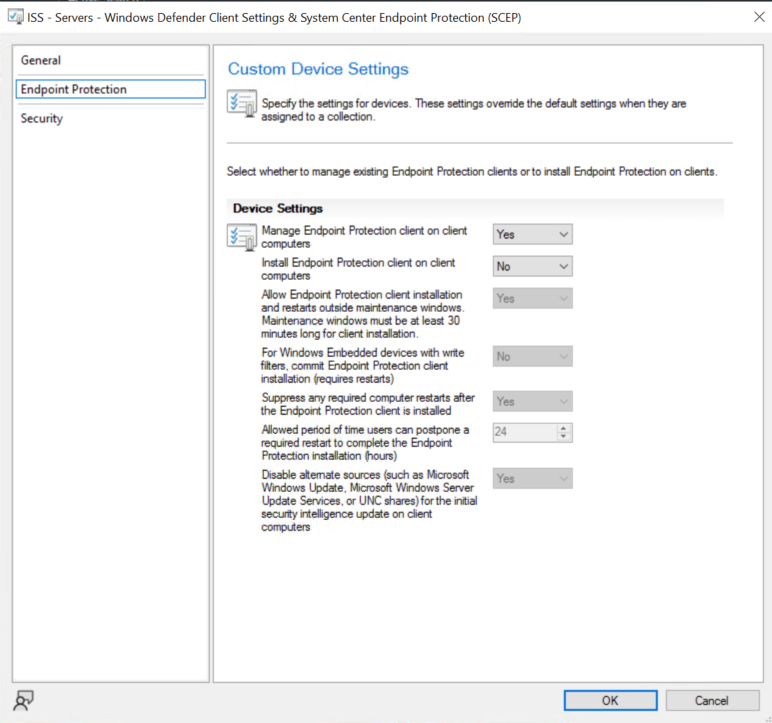This screenshot has width=772, height=723.
Task: Click the 'Specify the settings for devices' description text
Action: 474,110
